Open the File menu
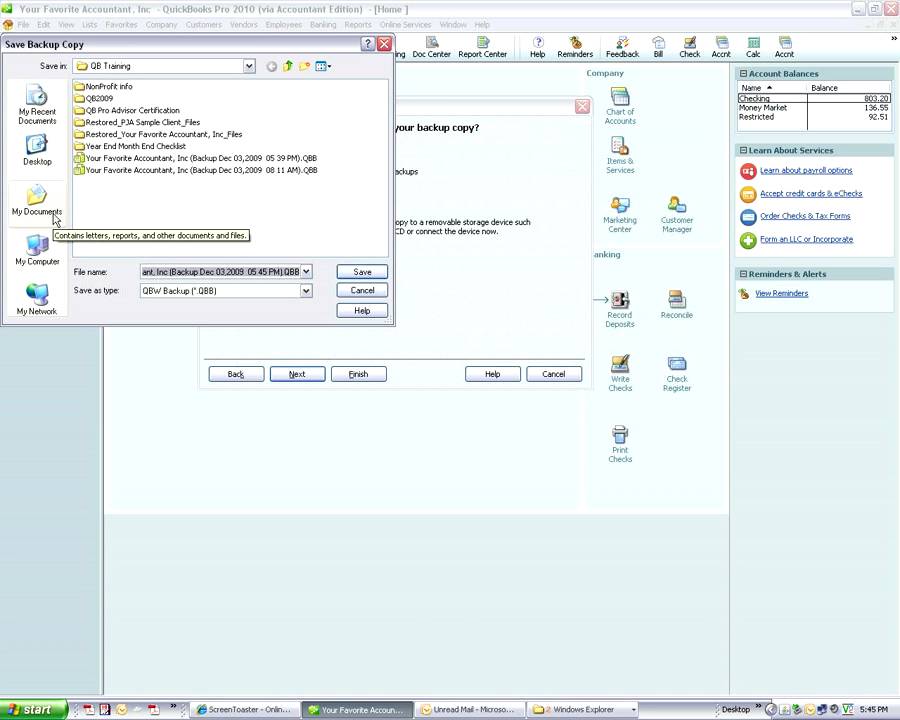900x720 pixels. coord(23,25)
